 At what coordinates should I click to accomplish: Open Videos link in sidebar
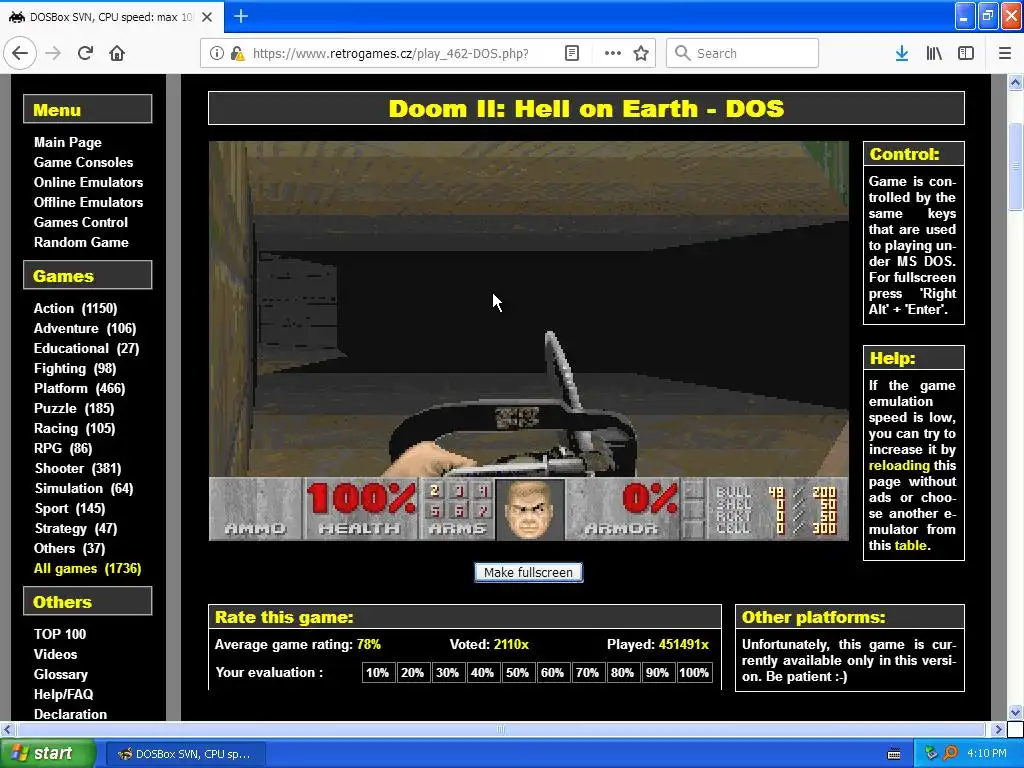pos(56,654)
